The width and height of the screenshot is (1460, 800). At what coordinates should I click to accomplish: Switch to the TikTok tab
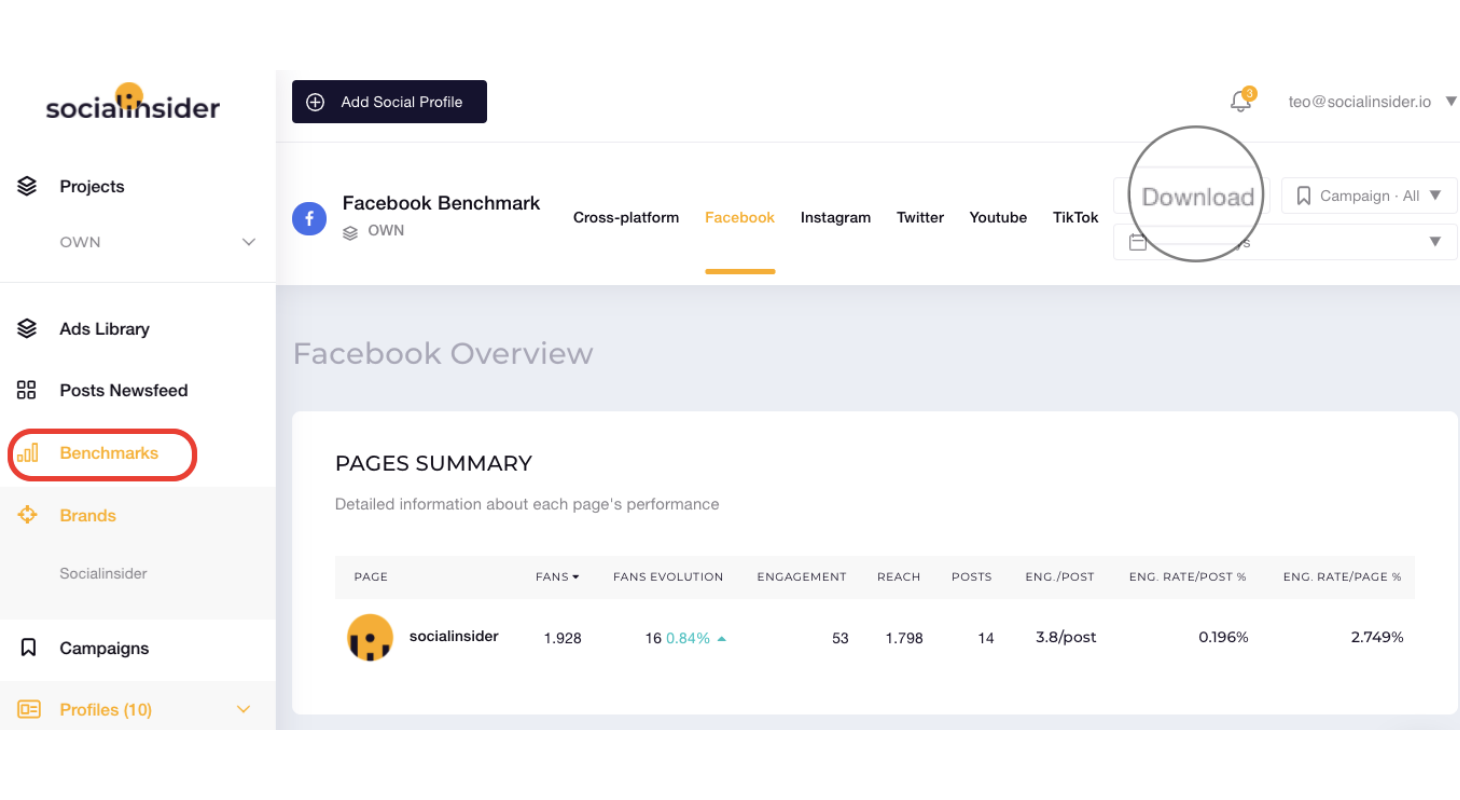[1076, 217]
